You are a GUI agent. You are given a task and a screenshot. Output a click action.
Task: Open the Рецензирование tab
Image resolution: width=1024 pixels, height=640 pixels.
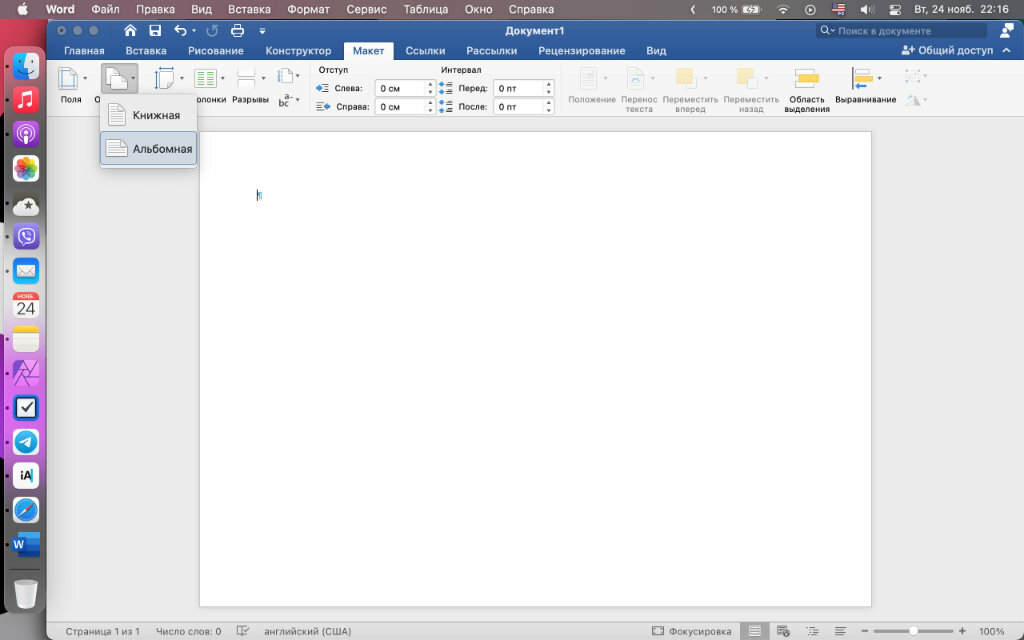[581, 51]
